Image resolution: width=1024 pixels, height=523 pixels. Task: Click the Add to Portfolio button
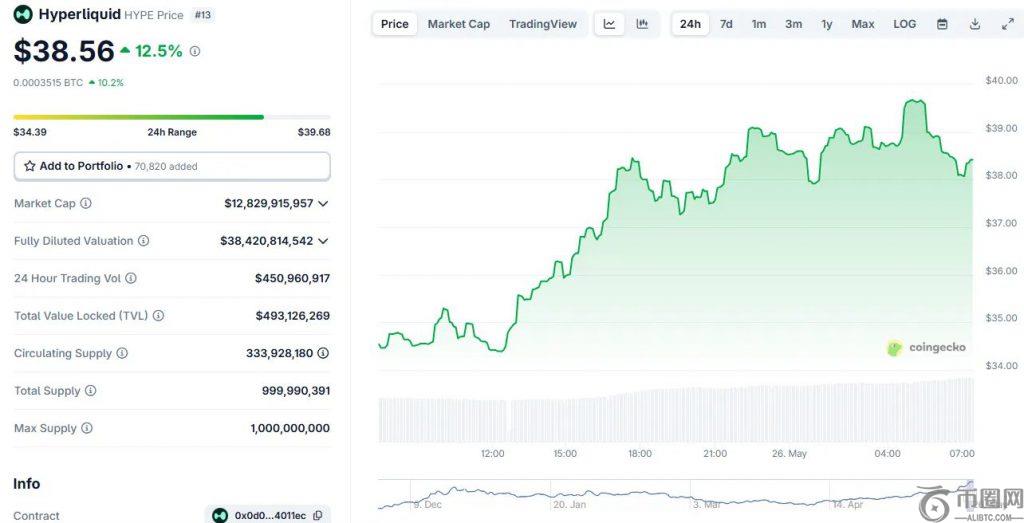tap(172, 166)
